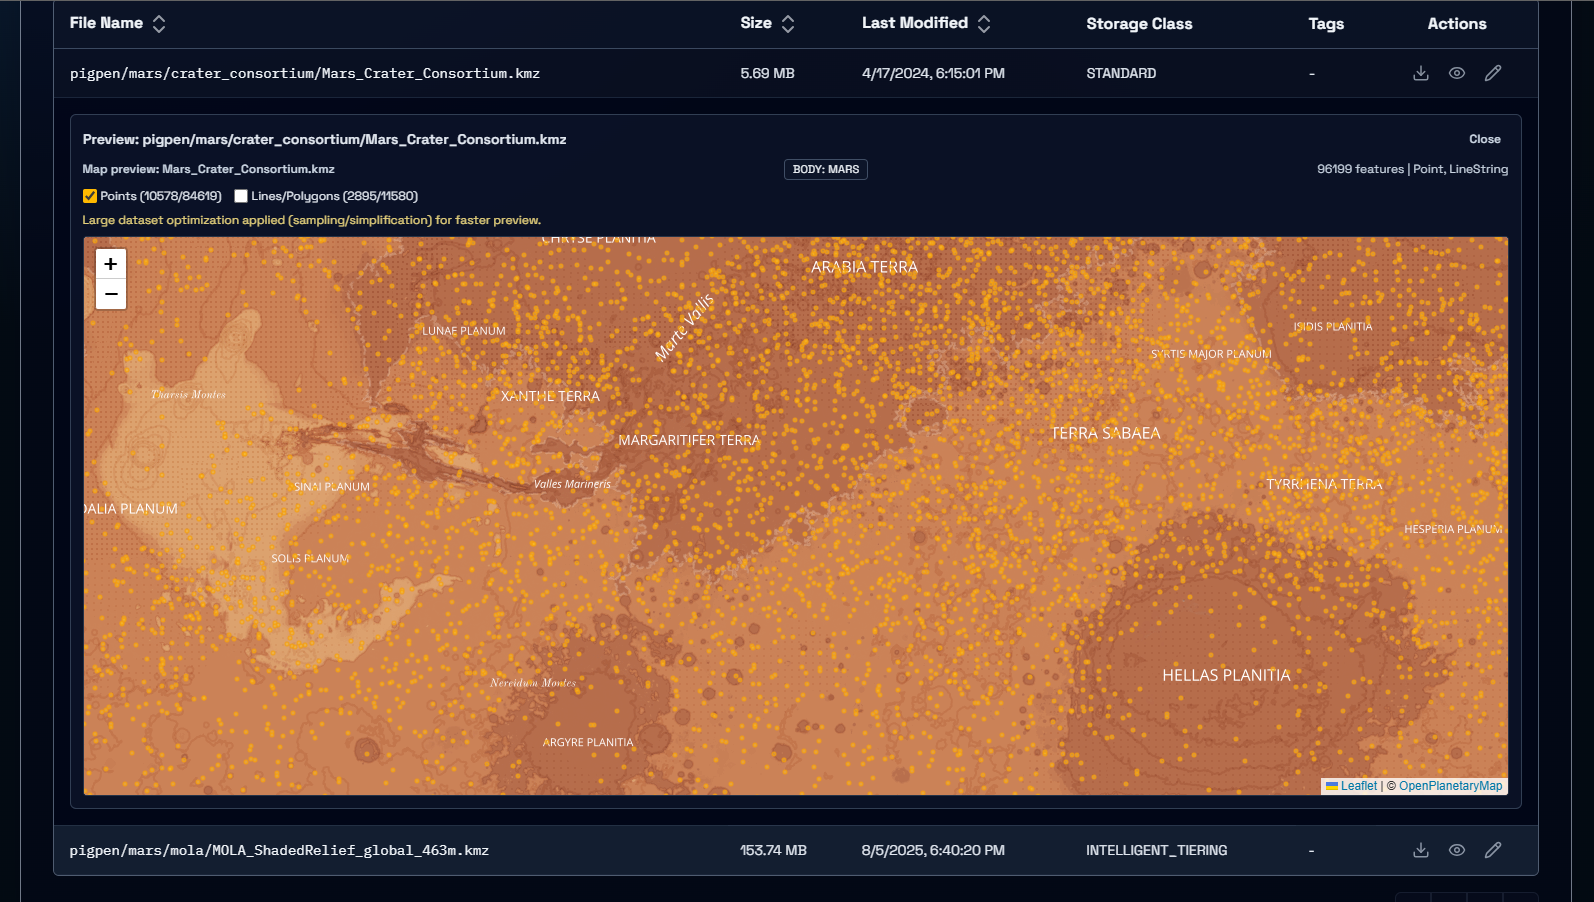Click MARGARITIFER TERRA label on map

click(x=689, y=440)
